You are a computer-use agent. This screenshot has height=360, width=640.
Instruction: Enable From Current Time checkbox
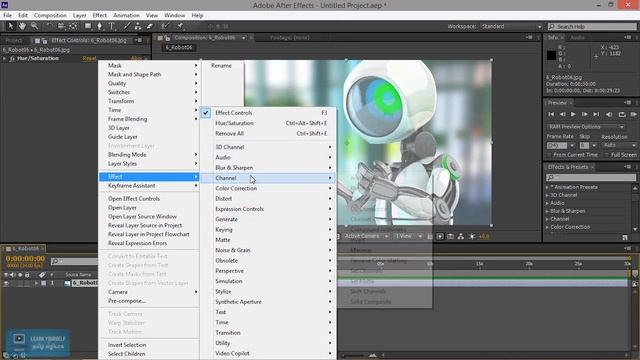click(549, 155)
